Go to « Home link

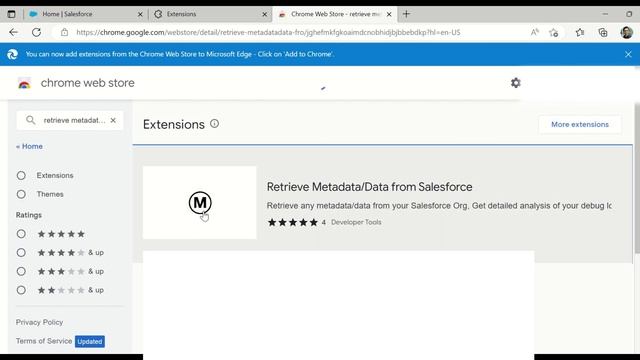pos(29,146)
